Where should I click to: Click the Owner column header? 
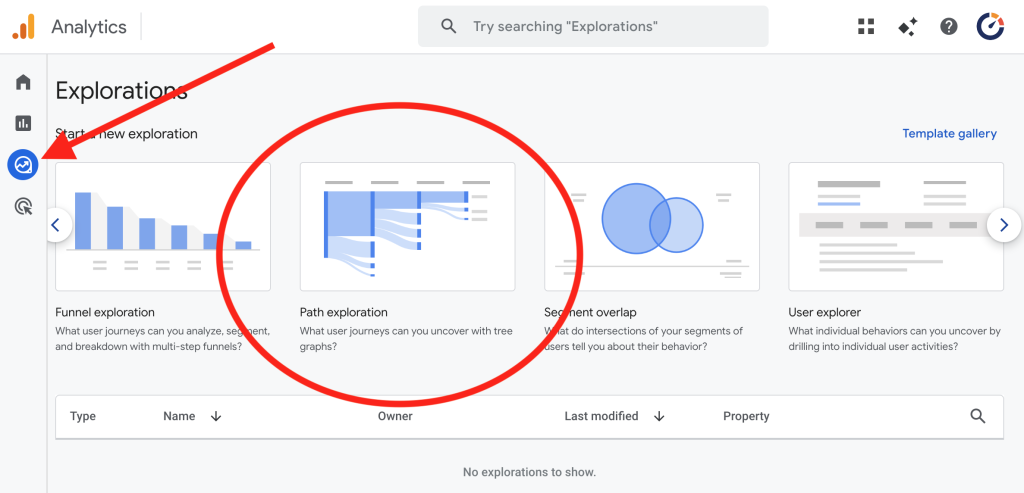395,416
